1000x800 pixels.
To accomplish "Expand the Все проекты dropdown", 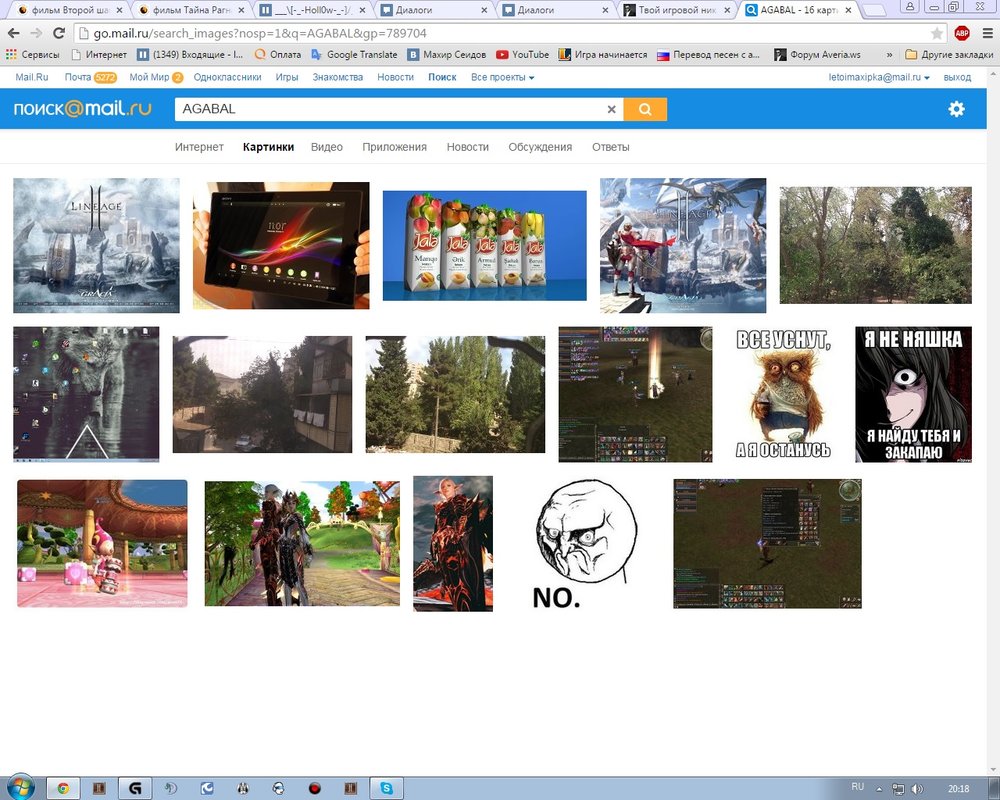I will click(x=502, y=77).
